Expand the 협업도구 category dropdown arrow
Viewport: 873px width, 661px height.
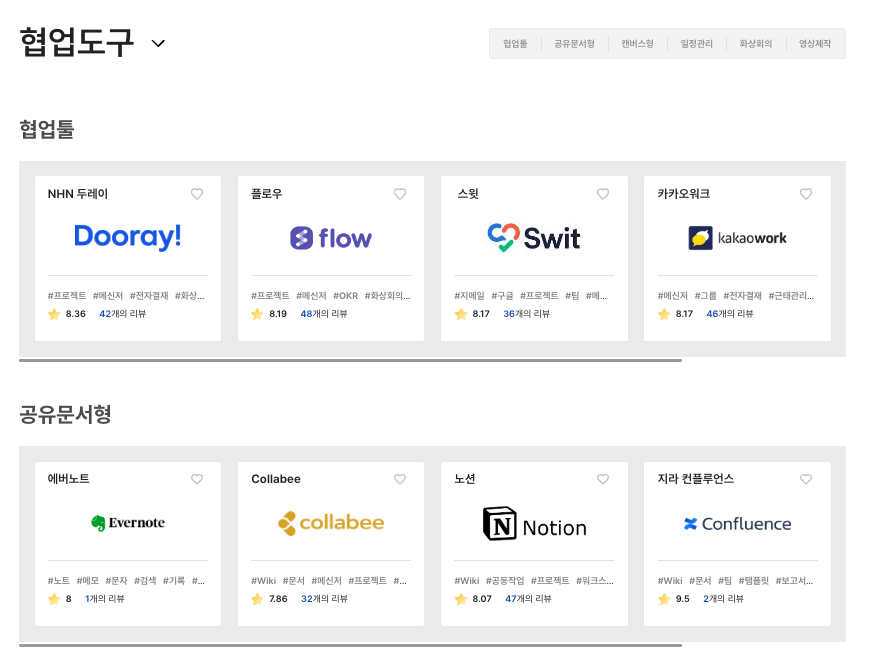tap(158, 43)
